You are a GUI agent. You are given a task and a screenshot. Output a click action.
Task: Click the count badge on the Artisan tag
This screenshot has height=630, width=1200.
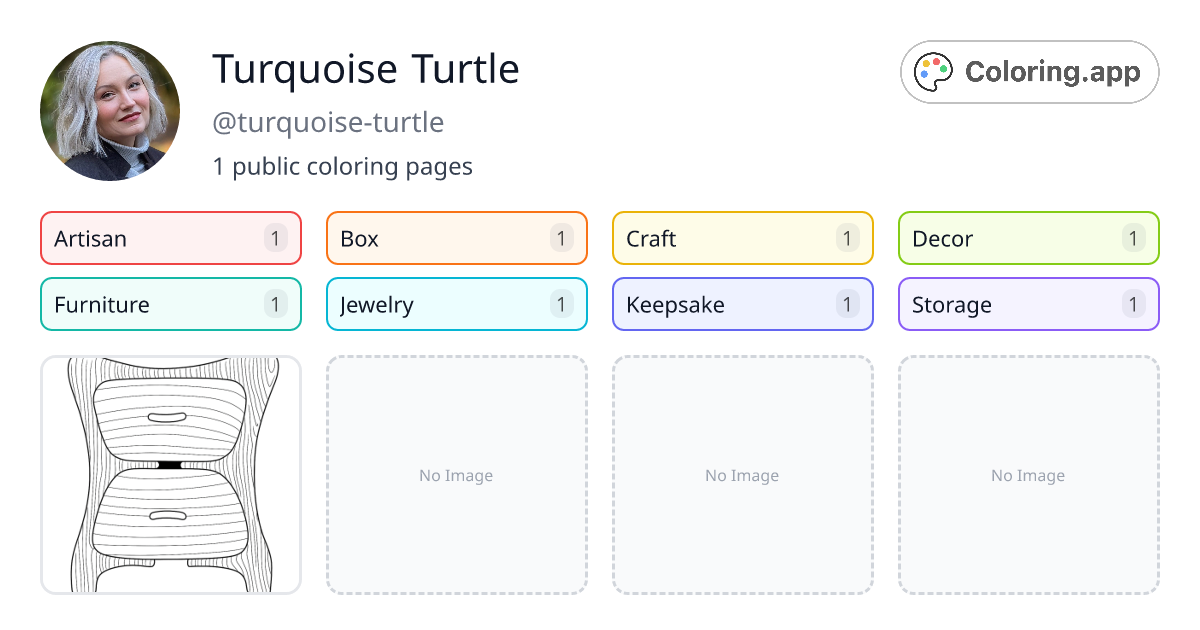click(274, 238)
